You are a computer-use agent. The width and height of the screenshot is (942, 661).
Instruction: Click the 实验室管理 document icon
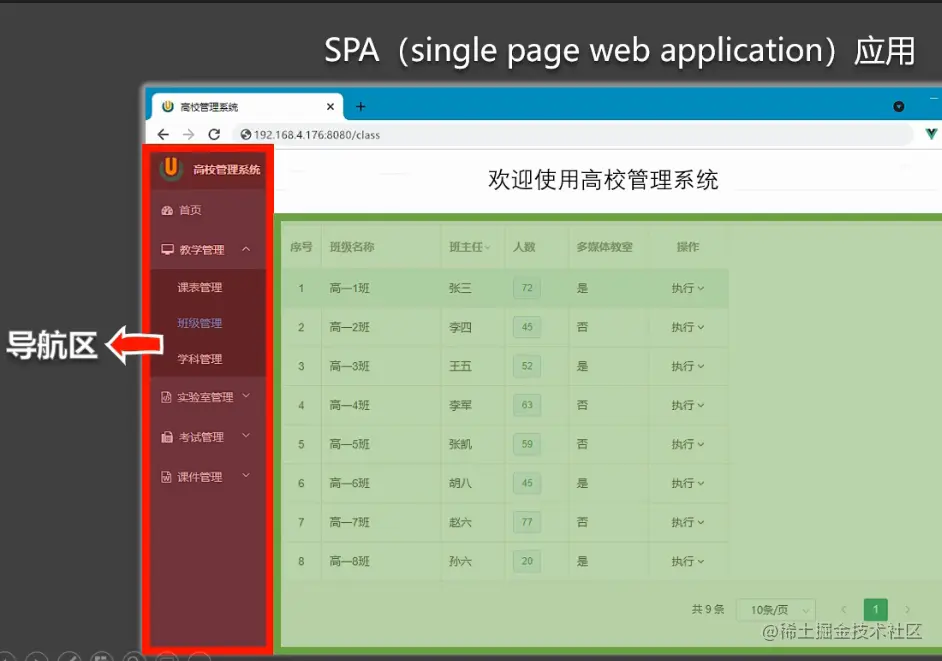(166, 397)
